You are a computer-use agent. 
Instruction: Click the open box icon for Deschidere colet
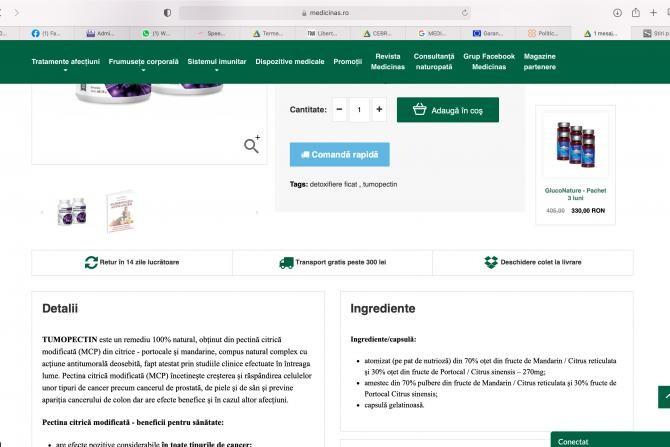(491, 262)
